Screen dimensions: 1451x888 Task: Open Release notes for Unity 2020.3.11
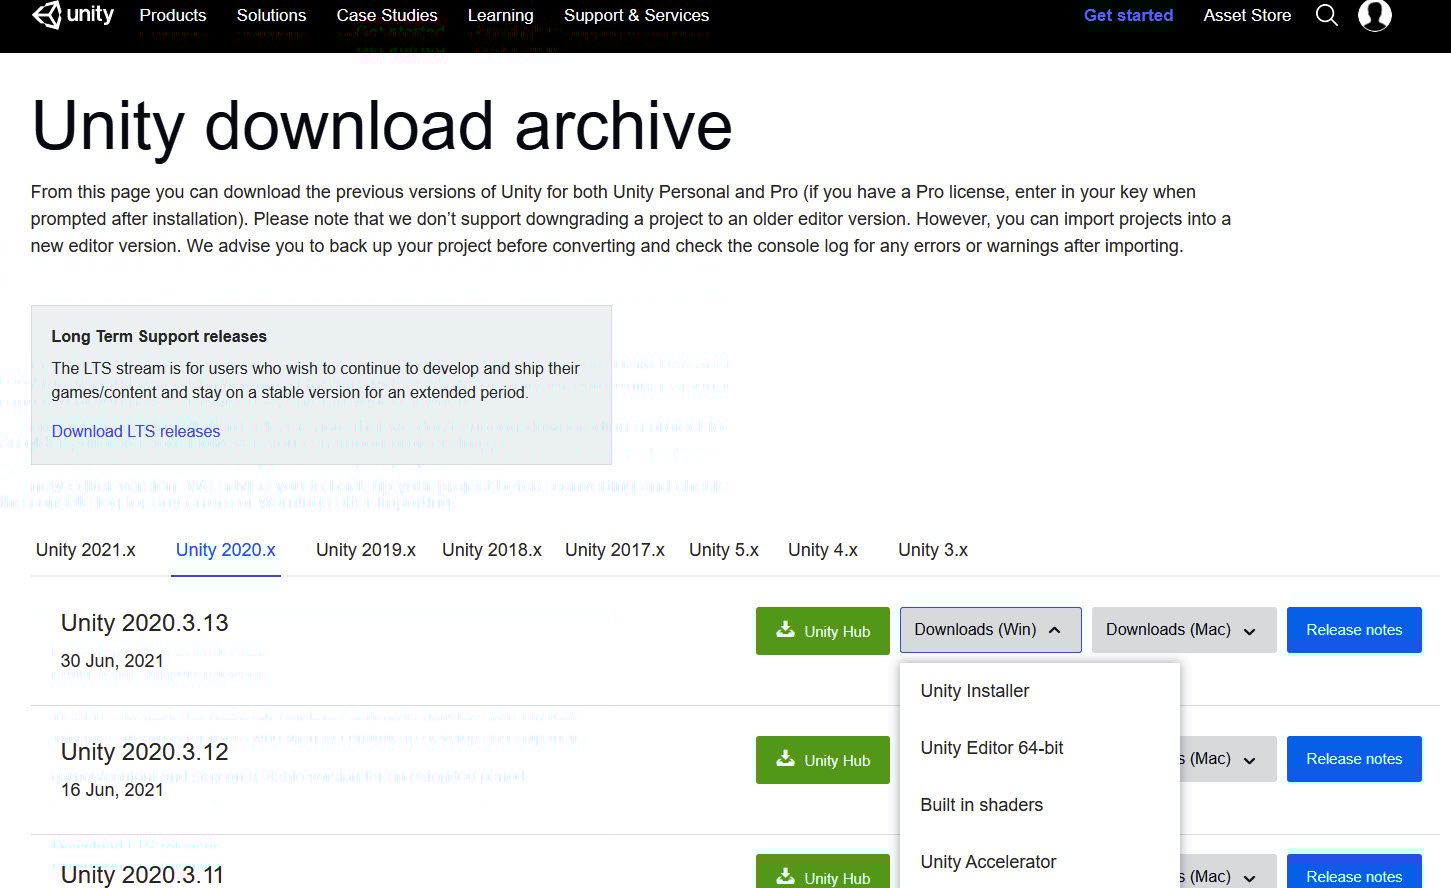(1354, 872)
